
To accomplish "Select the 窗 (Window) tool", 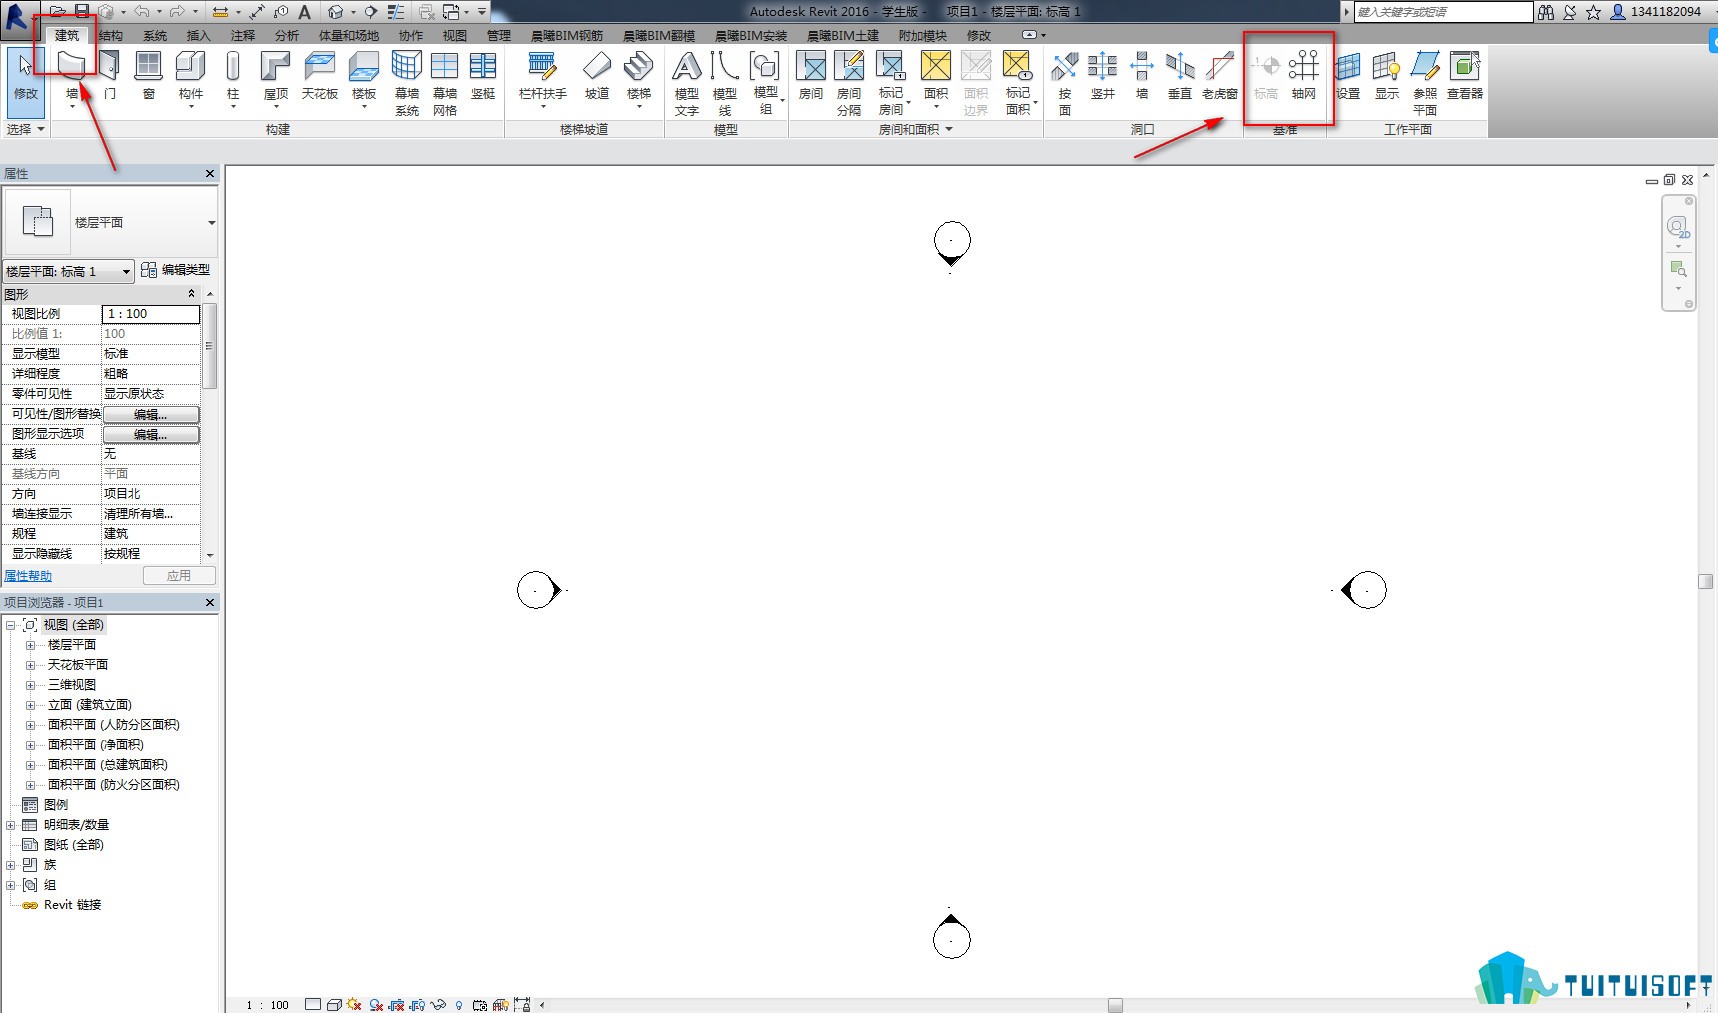I will pyautogui.click(x=148, y=77).
